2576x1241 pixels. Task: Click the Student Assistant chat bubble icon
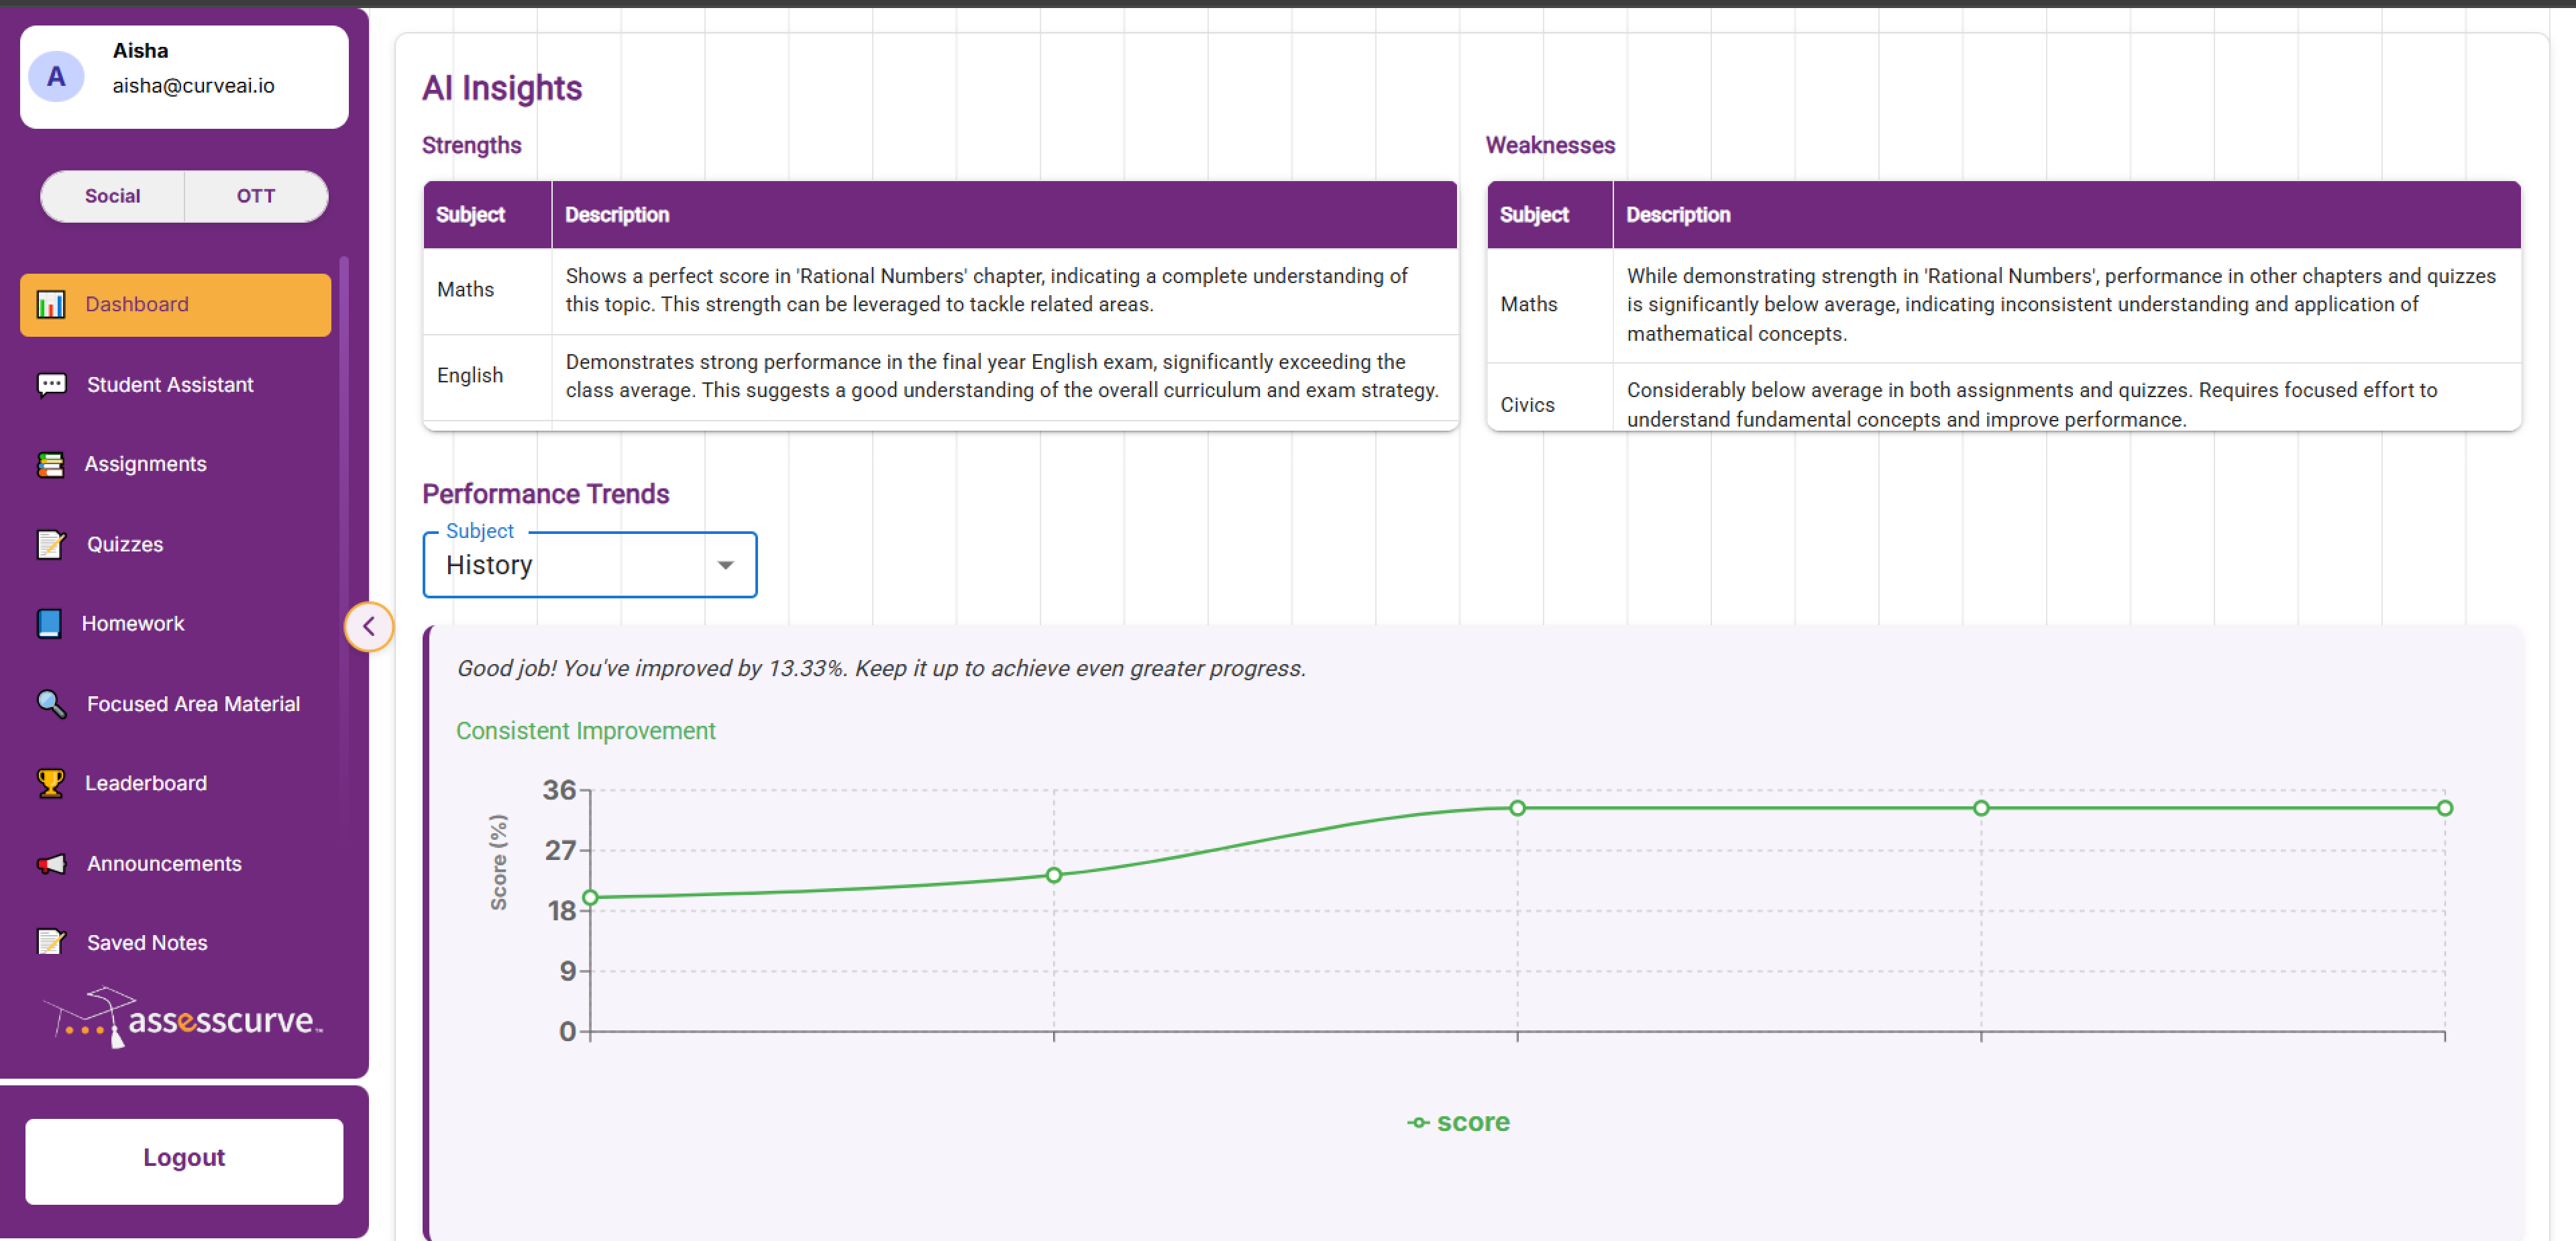click(51, 385)
